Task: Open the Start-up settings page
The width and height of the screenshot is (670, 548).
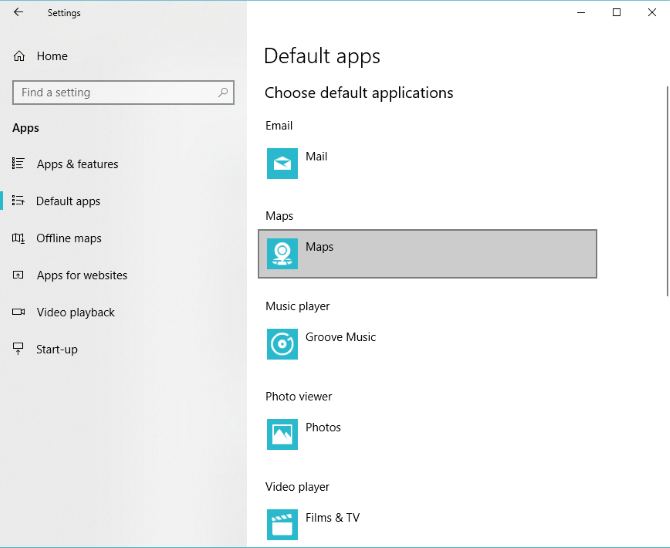Action: (57, 349)
